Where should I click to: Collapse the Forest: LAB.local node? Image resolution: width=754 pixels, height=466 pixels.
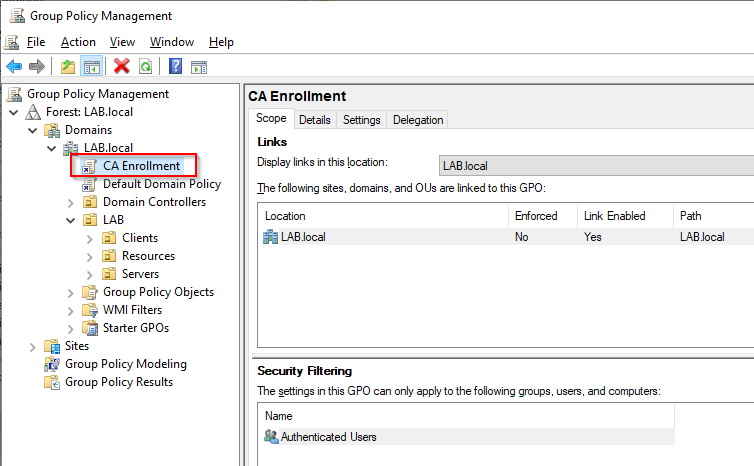point(13,112)
